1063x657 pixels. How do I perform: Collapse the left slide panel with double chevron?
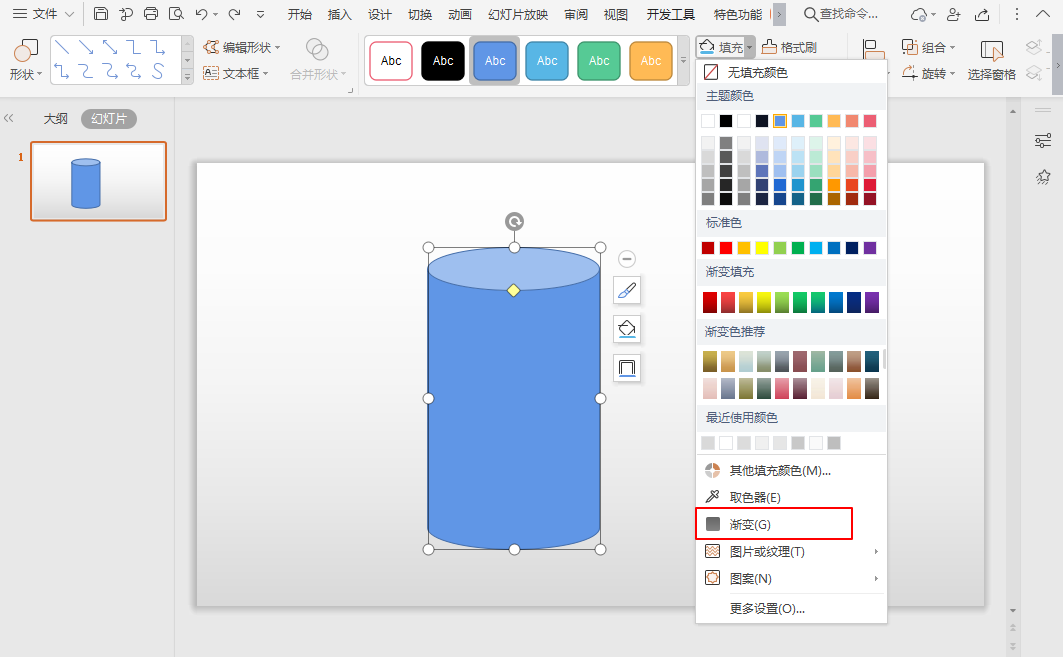coord(9,118)
